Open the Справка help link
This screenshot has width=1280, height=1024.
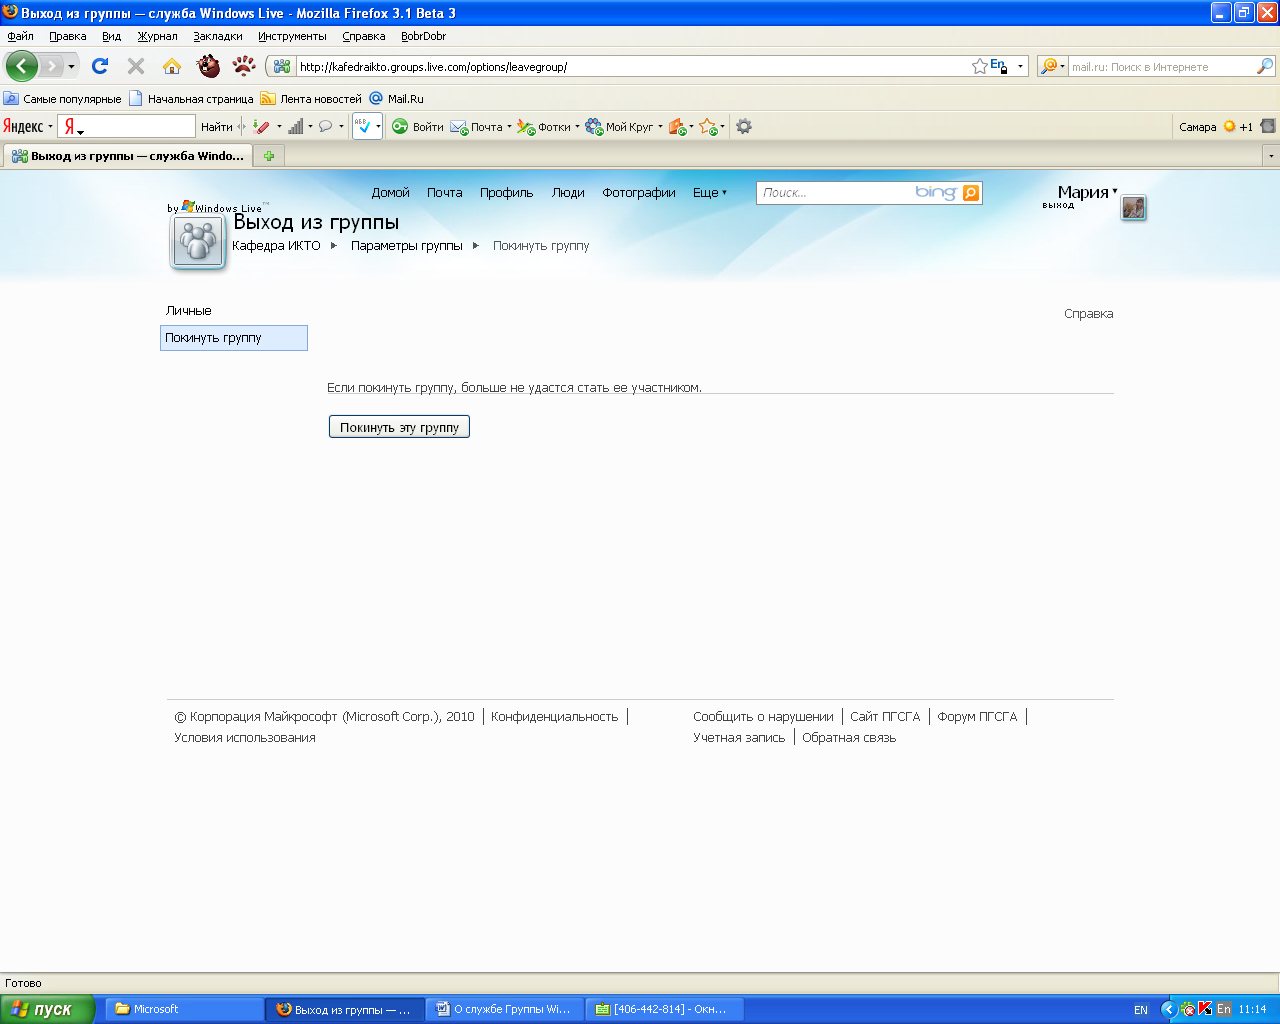[1088, 314]
